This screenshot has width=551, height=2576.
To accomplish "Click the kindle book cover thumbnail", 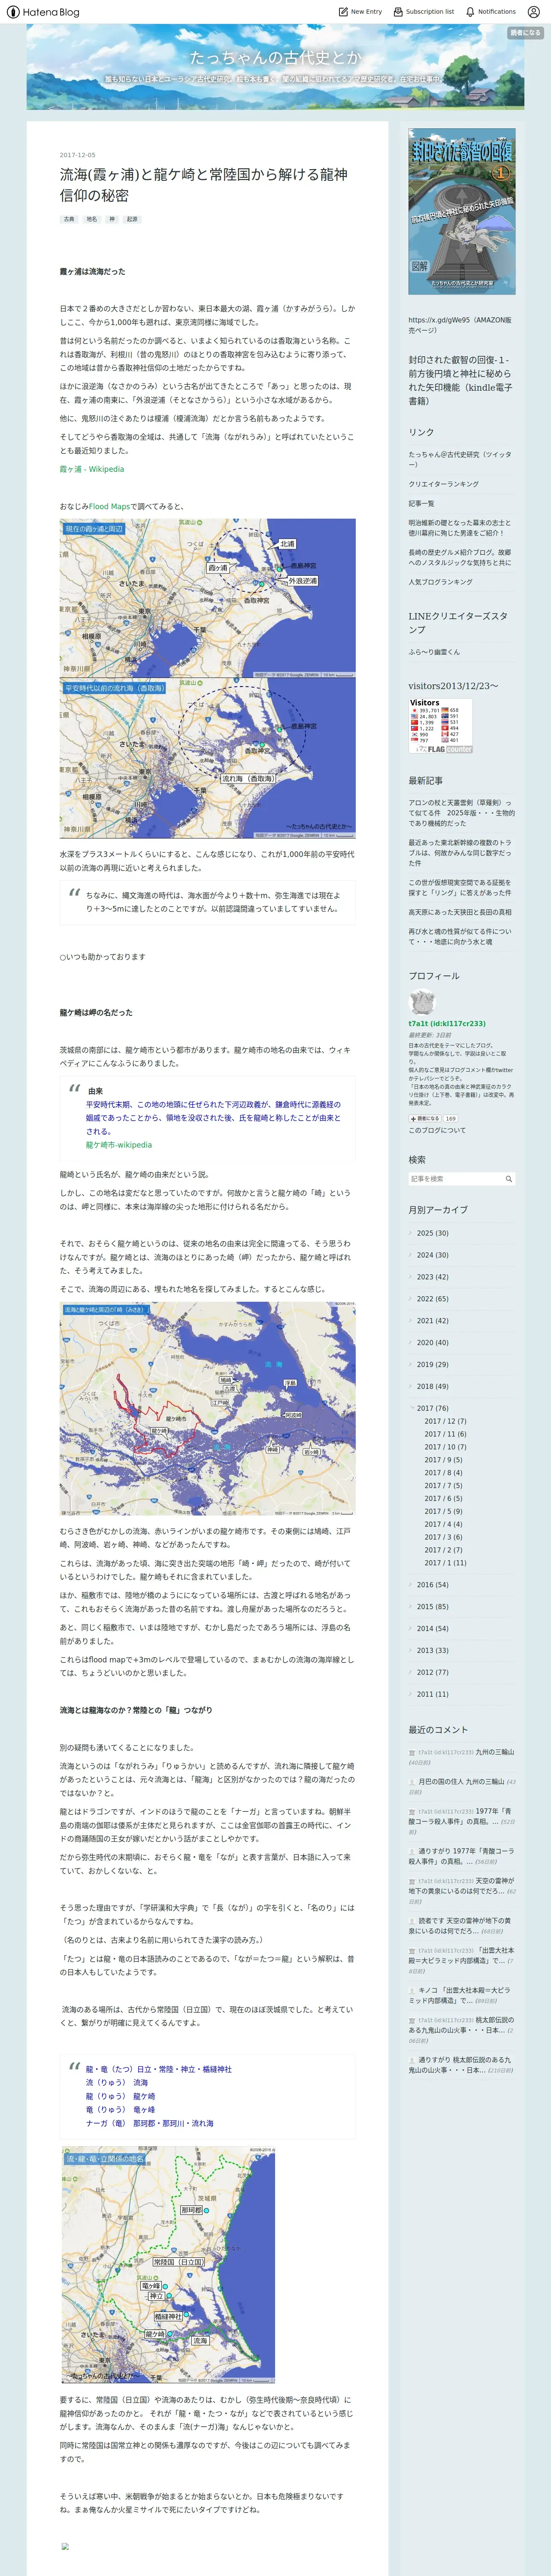I will click(462, 211).
